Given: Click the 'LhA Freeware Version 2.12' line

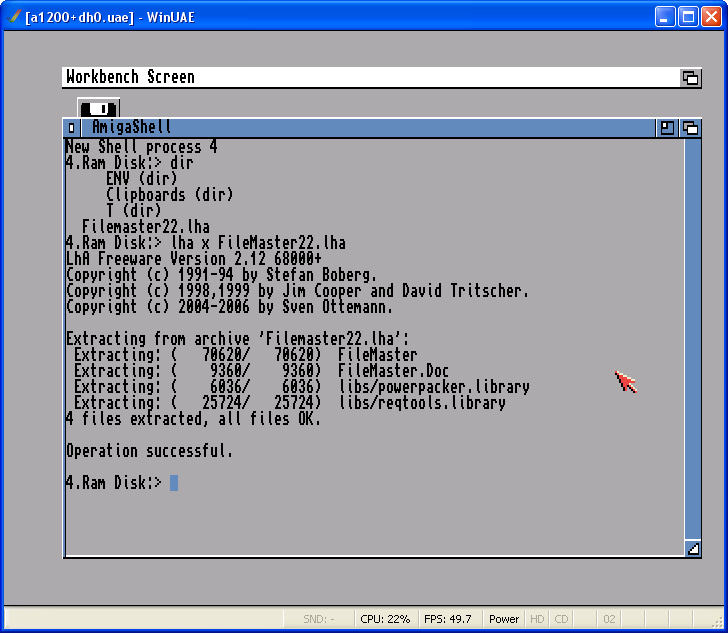Looking at the screenshot, I should point(194,258).
